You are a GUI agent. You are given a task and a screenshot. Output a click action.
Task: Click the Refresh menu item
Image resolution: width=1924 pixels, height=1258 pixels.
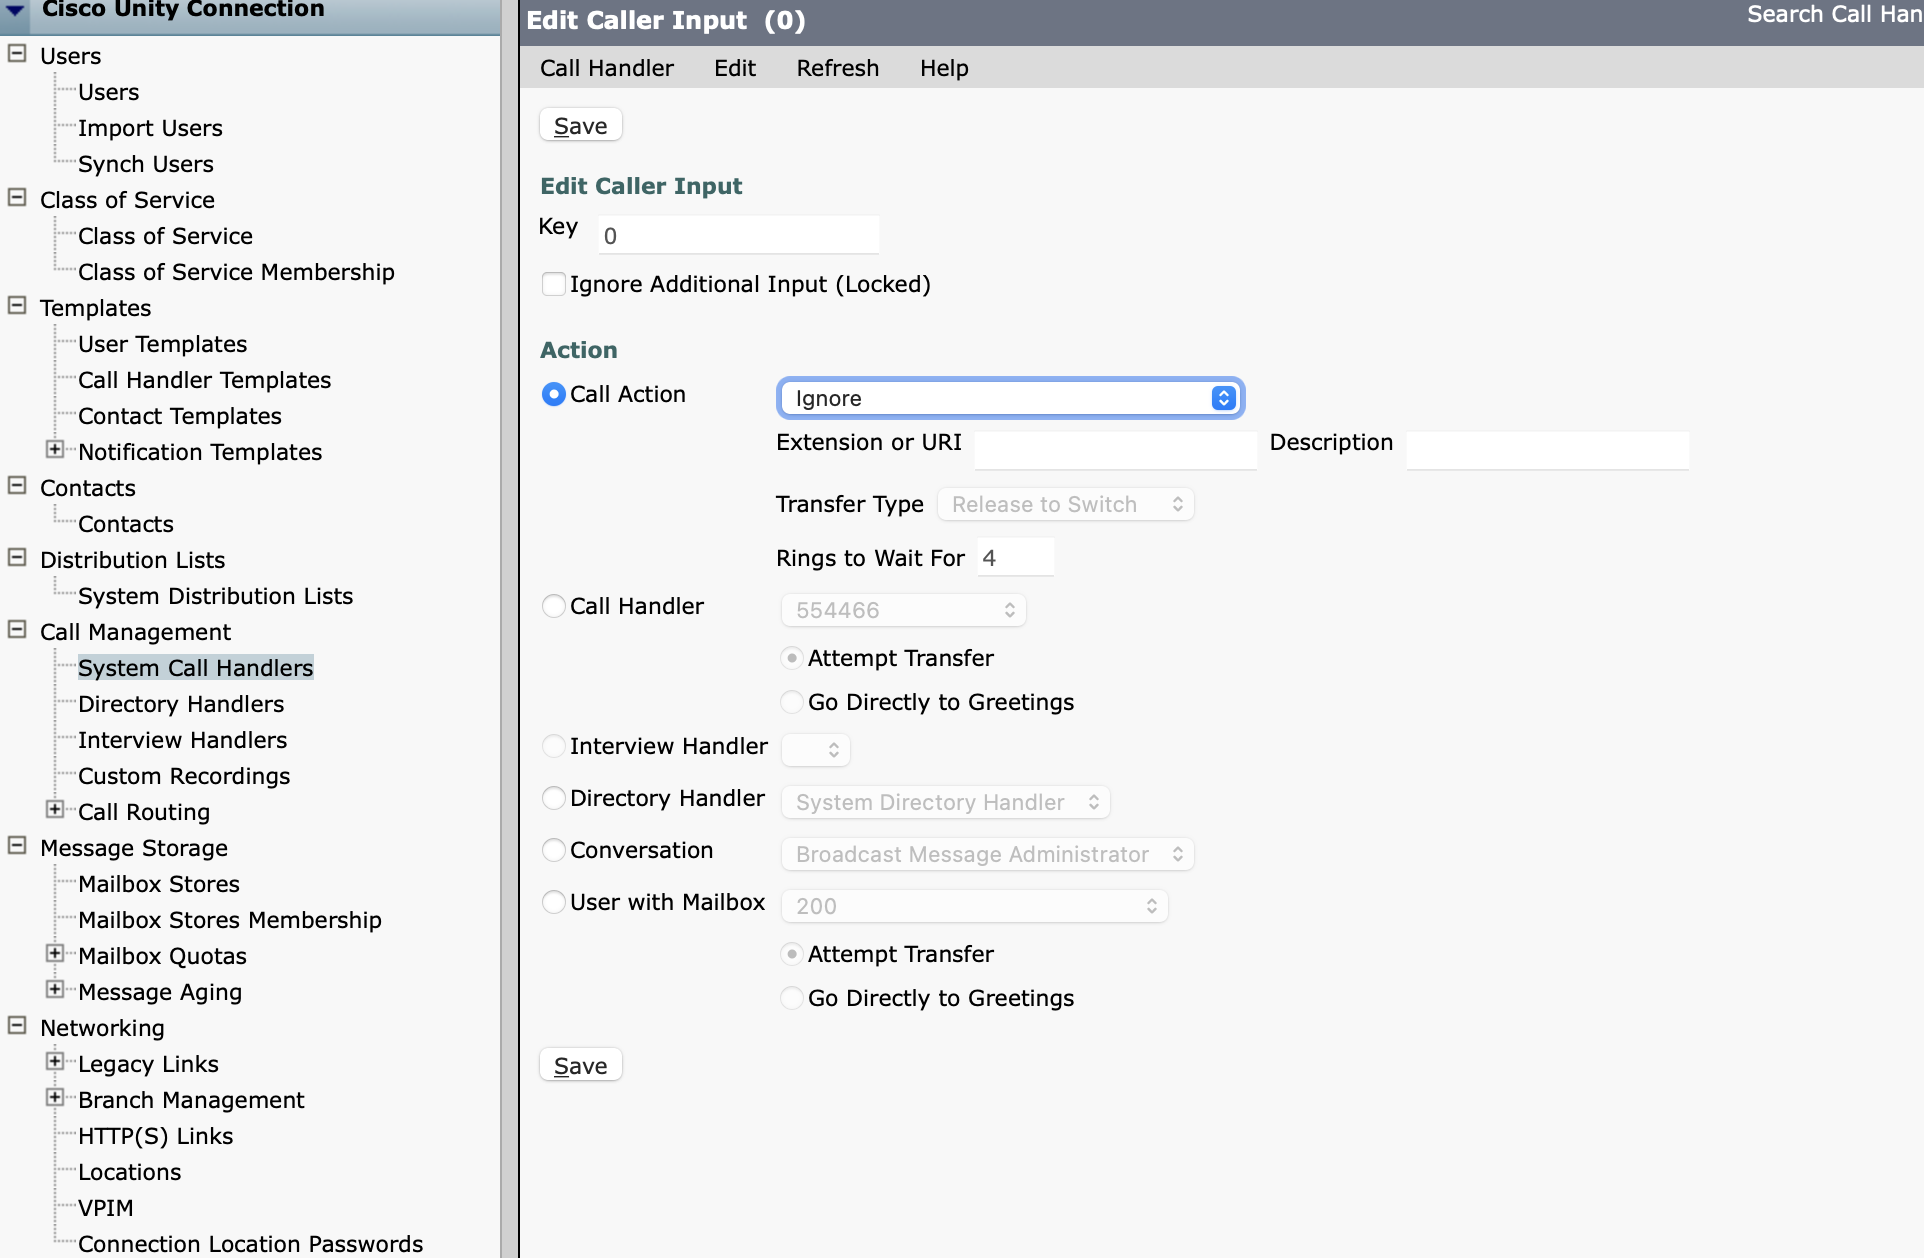(x=837, y=68)
